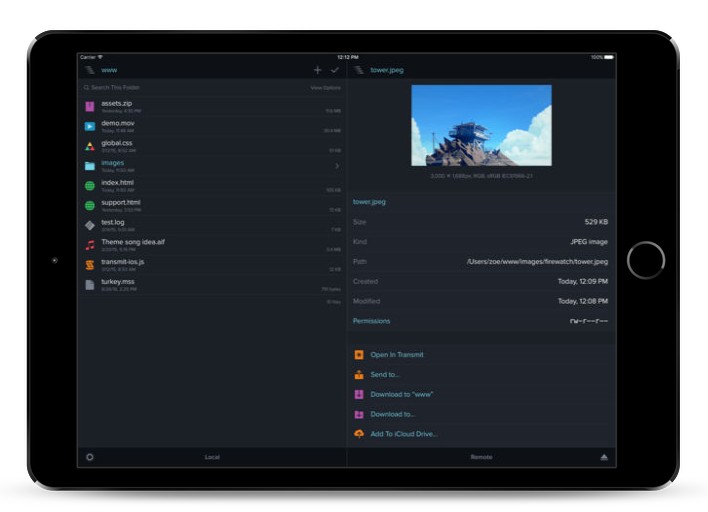Image resolution: width=708 pixels, height=512 pixels.
Task: Expand the images folder chevron
Action: 337,166
